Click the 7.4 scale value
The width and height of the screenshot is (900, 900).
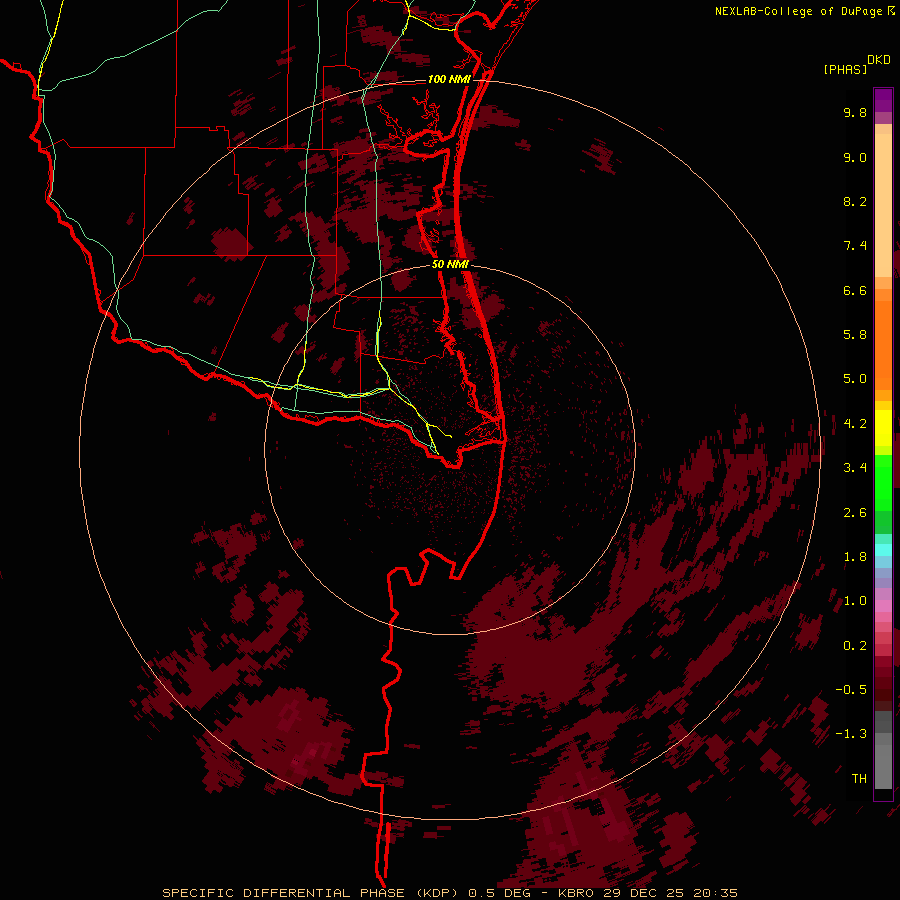[855, 246]
